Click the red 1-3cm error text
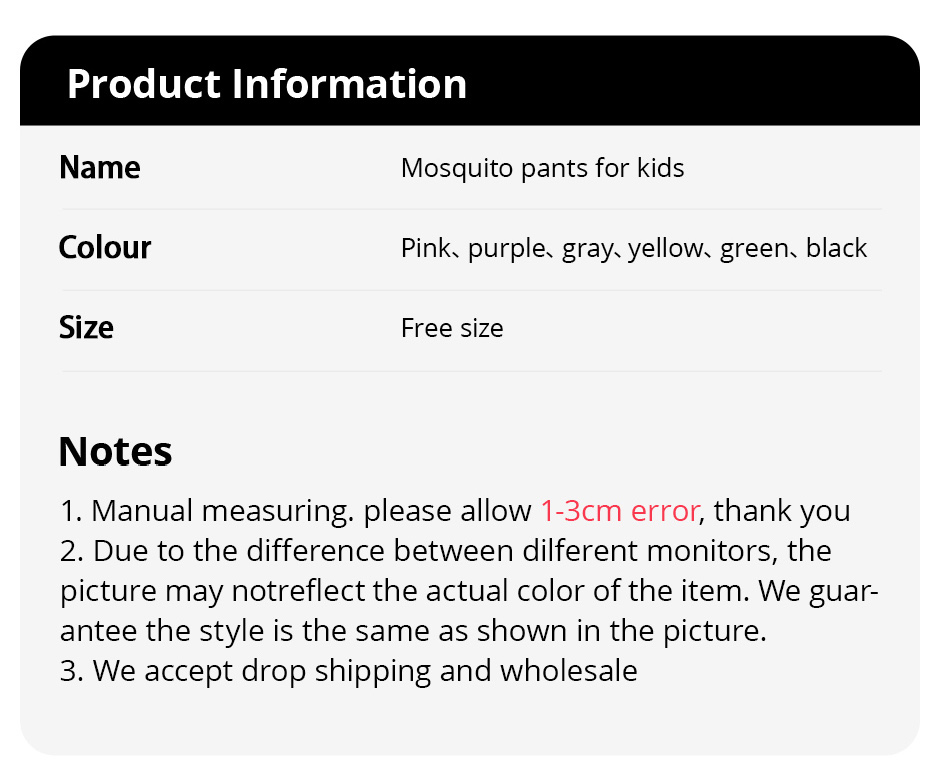940x768 pixels. coord(620,511)
